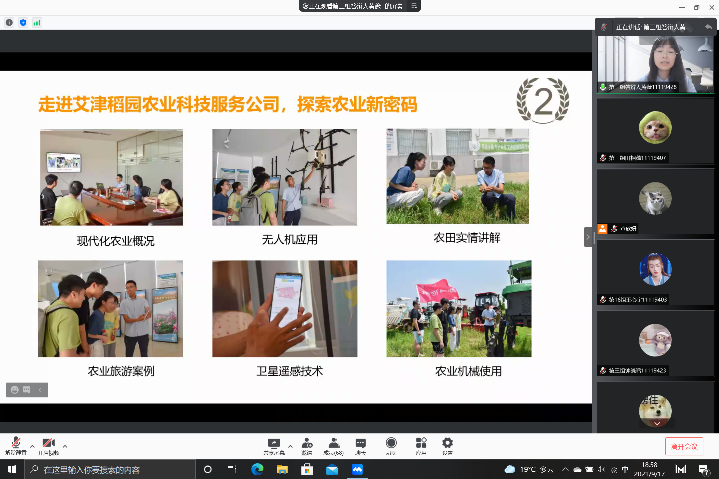The image size is (719, 479).
Task: Open the chat icon in meeting toolbar
Action: (361, 443)
